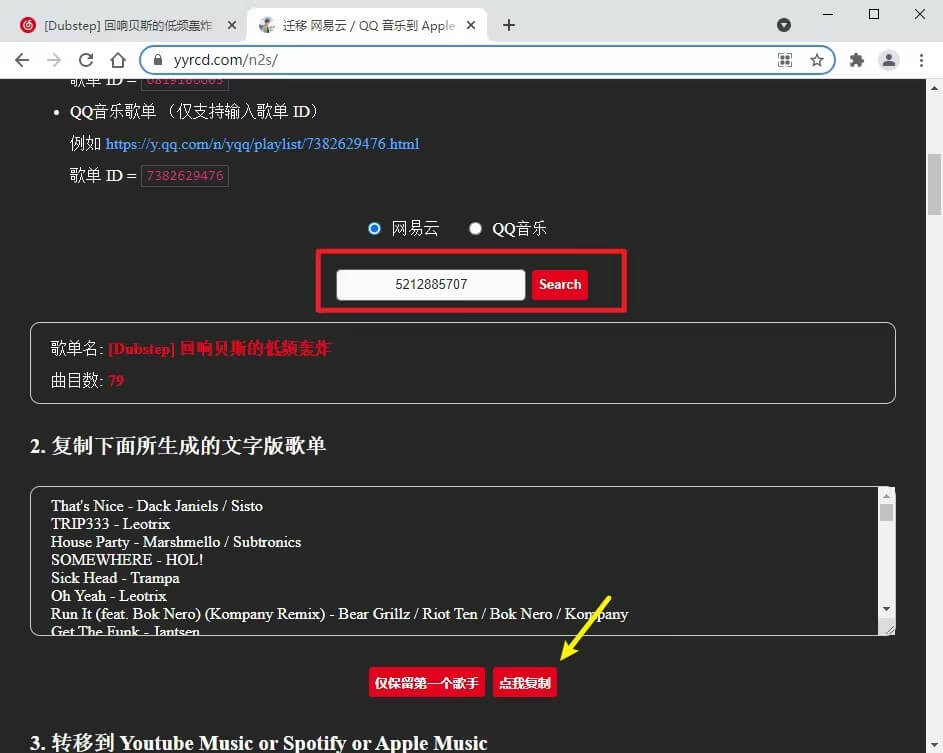
Task: Click the 点我复制 copy button
Action: [524, 682]
